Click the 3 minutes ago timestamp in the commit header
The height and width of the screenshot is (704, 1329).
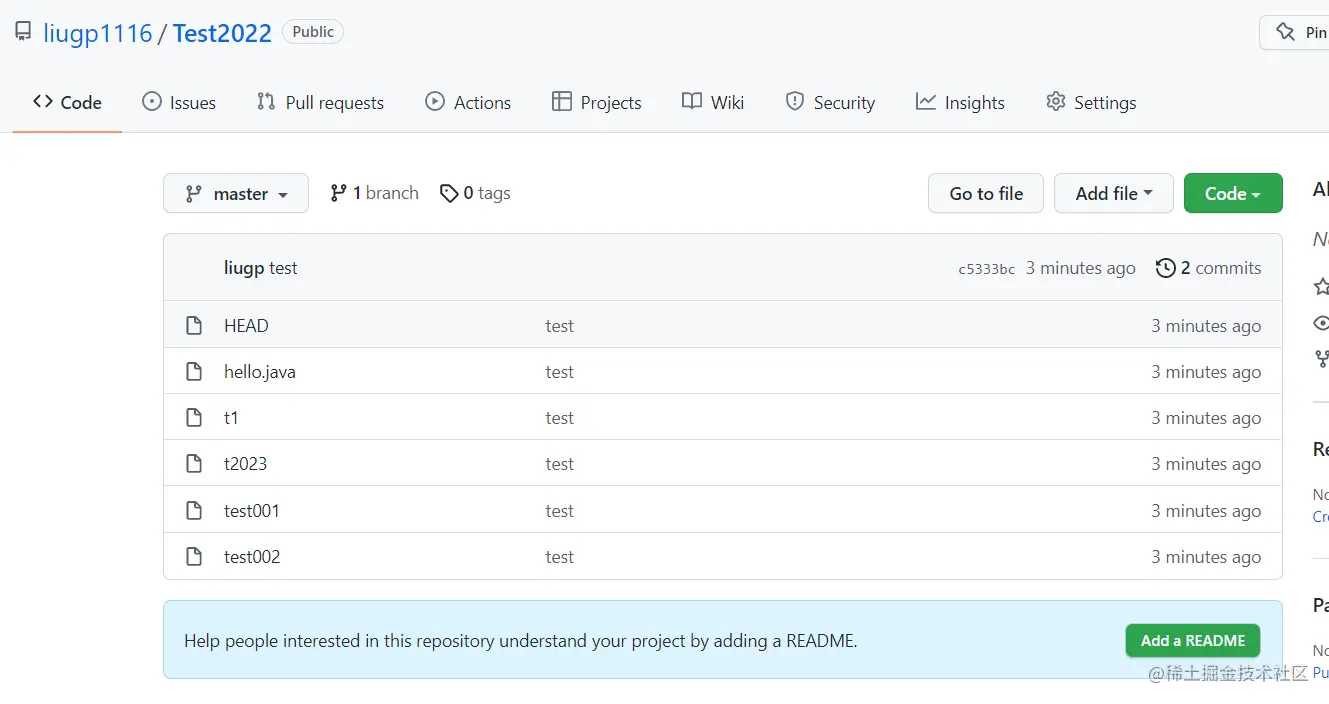pyautogui.click(x=1081, y=268)
